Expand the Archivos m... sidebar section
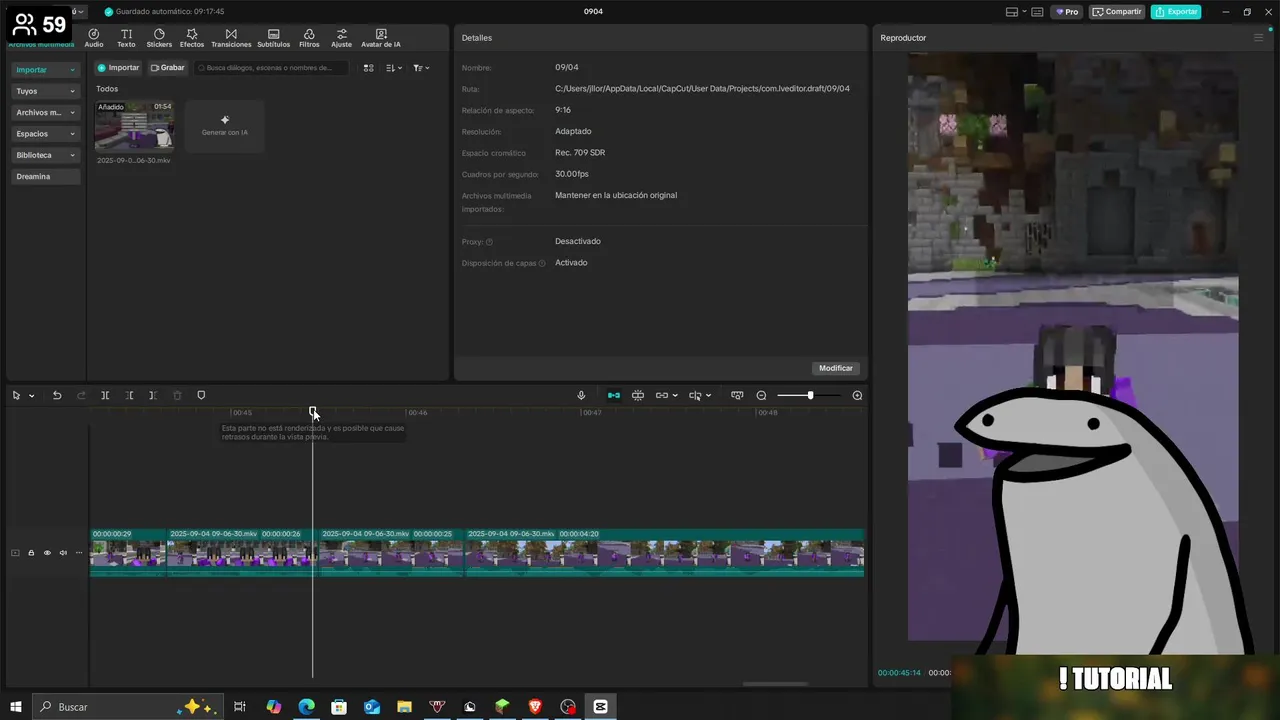 [x=45, y=113]
